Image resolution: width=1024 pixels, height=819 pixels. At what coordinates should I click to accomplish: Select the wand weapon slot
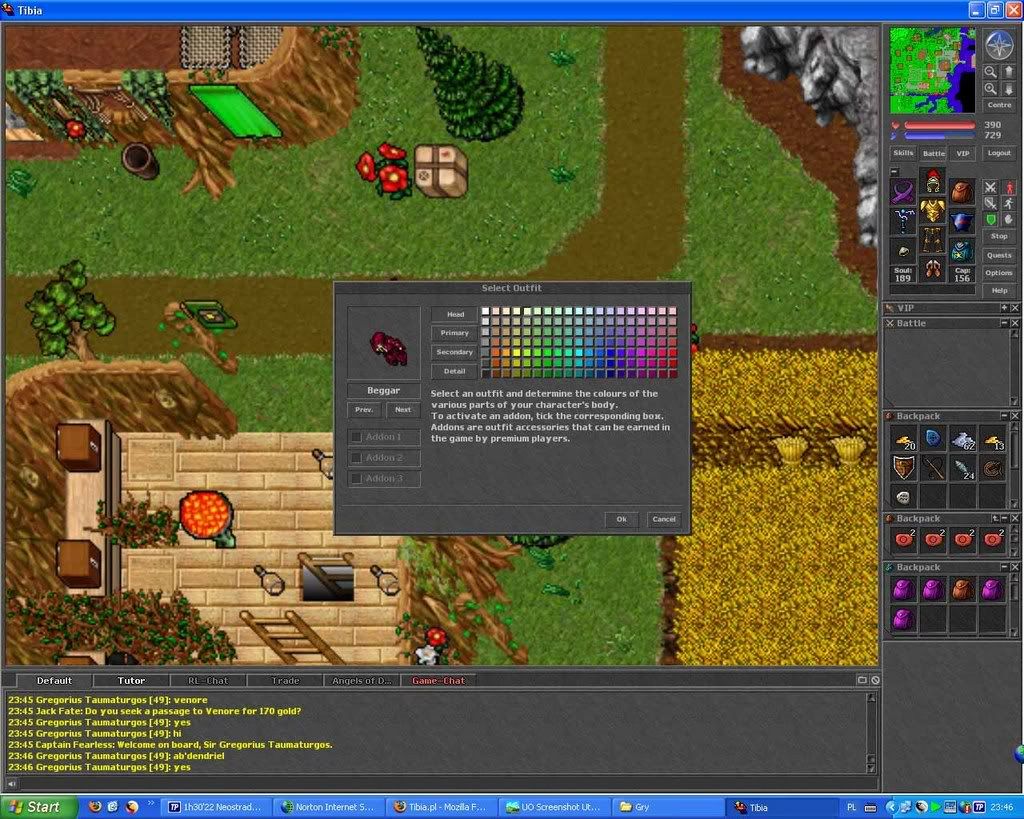point(903,222)
